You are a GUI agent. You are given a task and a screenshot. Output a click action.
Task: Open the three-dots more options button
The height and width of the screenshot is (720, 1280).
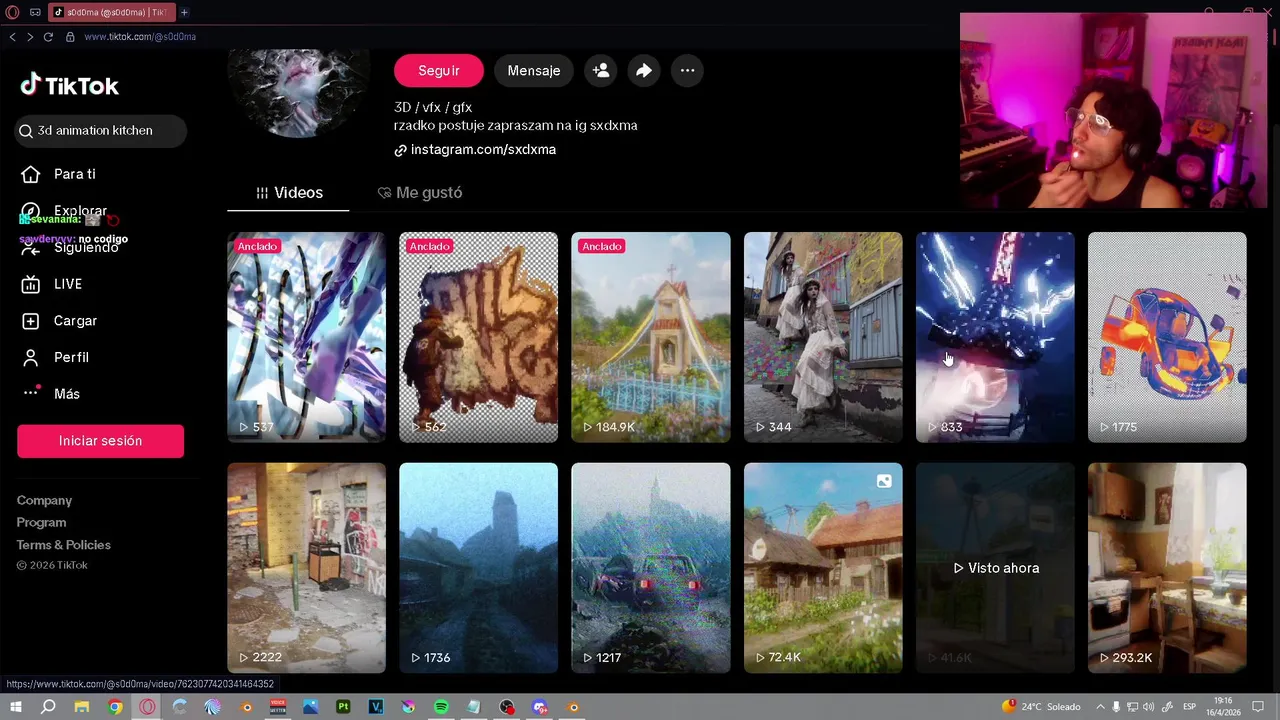coord(687,71)
